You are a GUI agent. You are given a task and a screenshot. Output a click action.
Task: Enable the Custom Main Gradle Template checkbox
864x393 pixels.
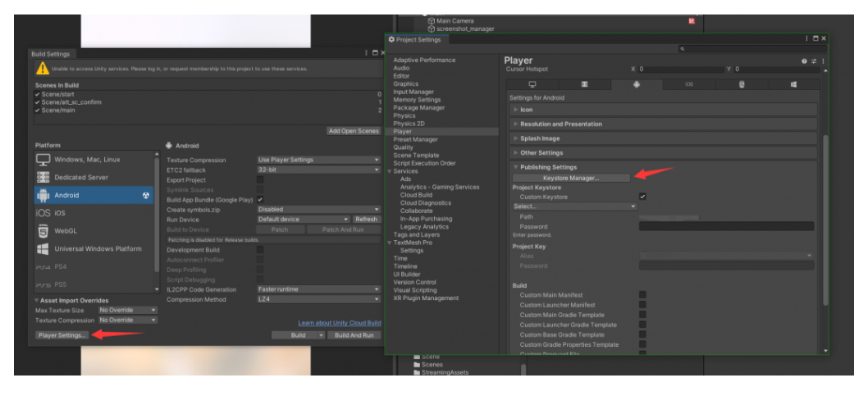tap(642, 315)
